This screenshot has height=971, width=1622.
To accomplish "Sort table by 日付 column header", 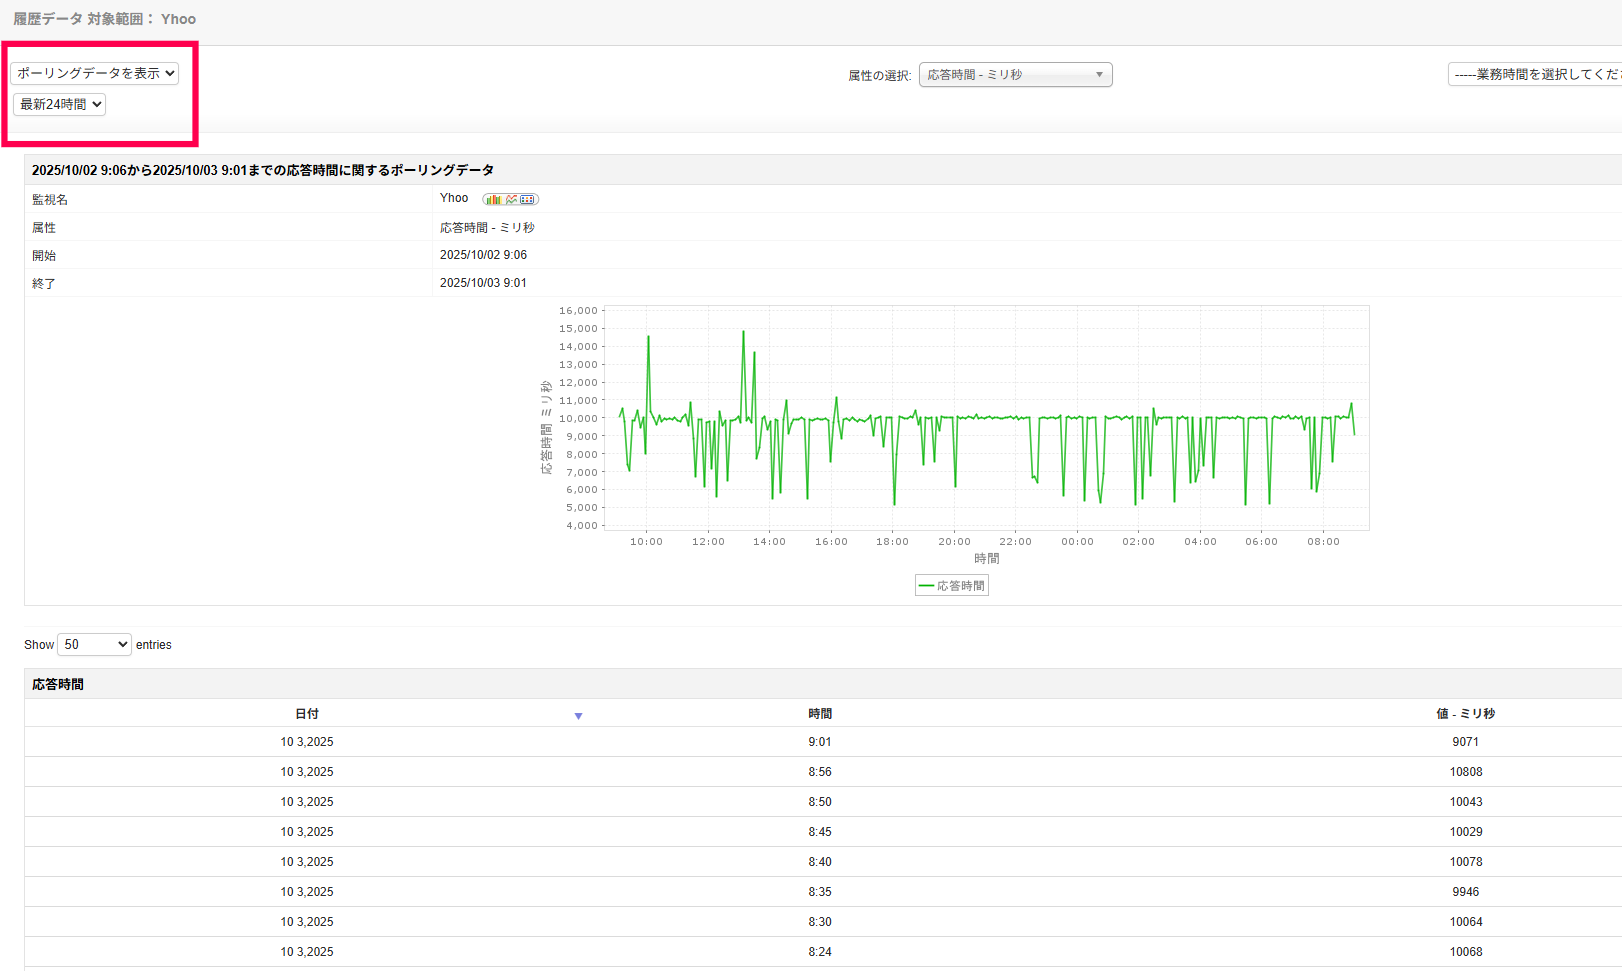I will pyautogui.click(x=307, y=714).
